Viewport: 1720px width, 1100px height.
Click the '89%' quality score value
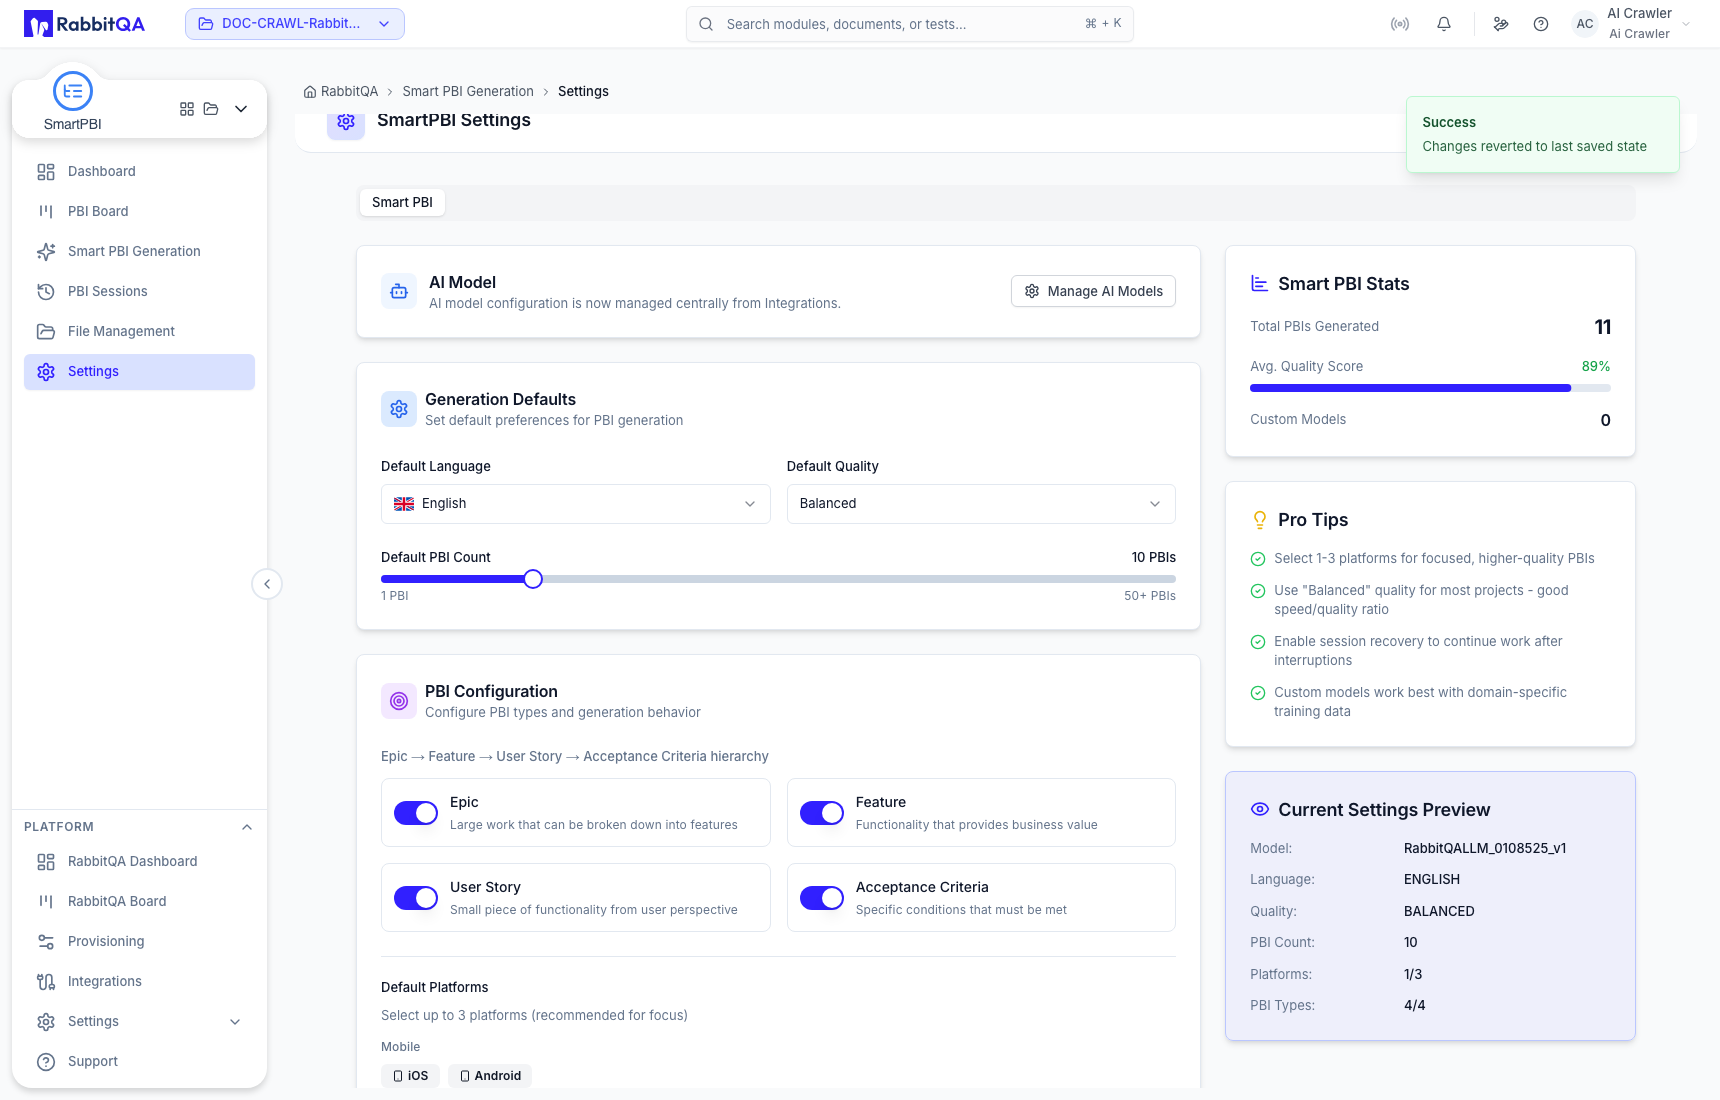point(1596,367)
